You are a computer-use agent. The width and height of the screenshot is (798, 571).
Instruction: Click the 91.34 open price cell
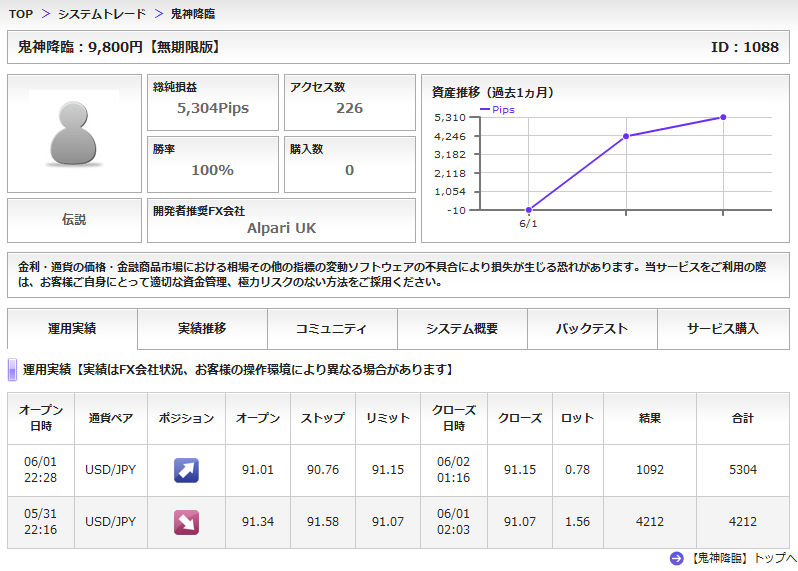(258, 522)
